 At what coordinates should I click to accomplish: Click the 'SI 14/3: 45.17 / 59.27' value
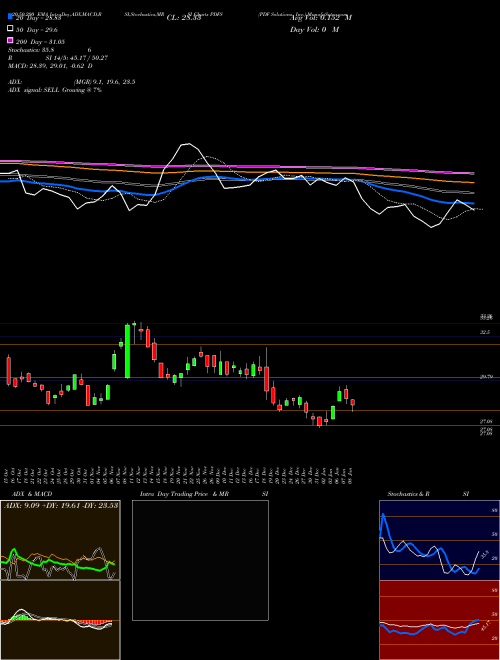77,58
